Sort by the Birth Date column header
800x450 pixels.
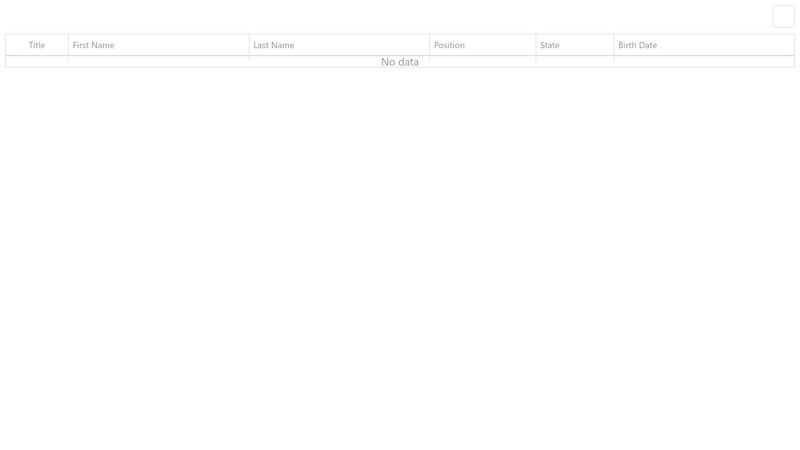638,45
